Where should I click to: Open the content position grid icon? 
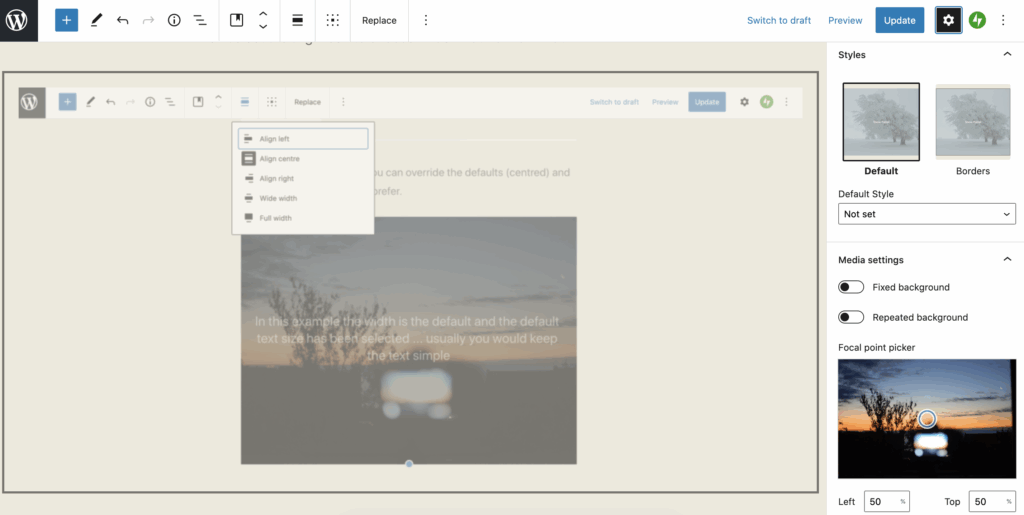tap(333, 20)
